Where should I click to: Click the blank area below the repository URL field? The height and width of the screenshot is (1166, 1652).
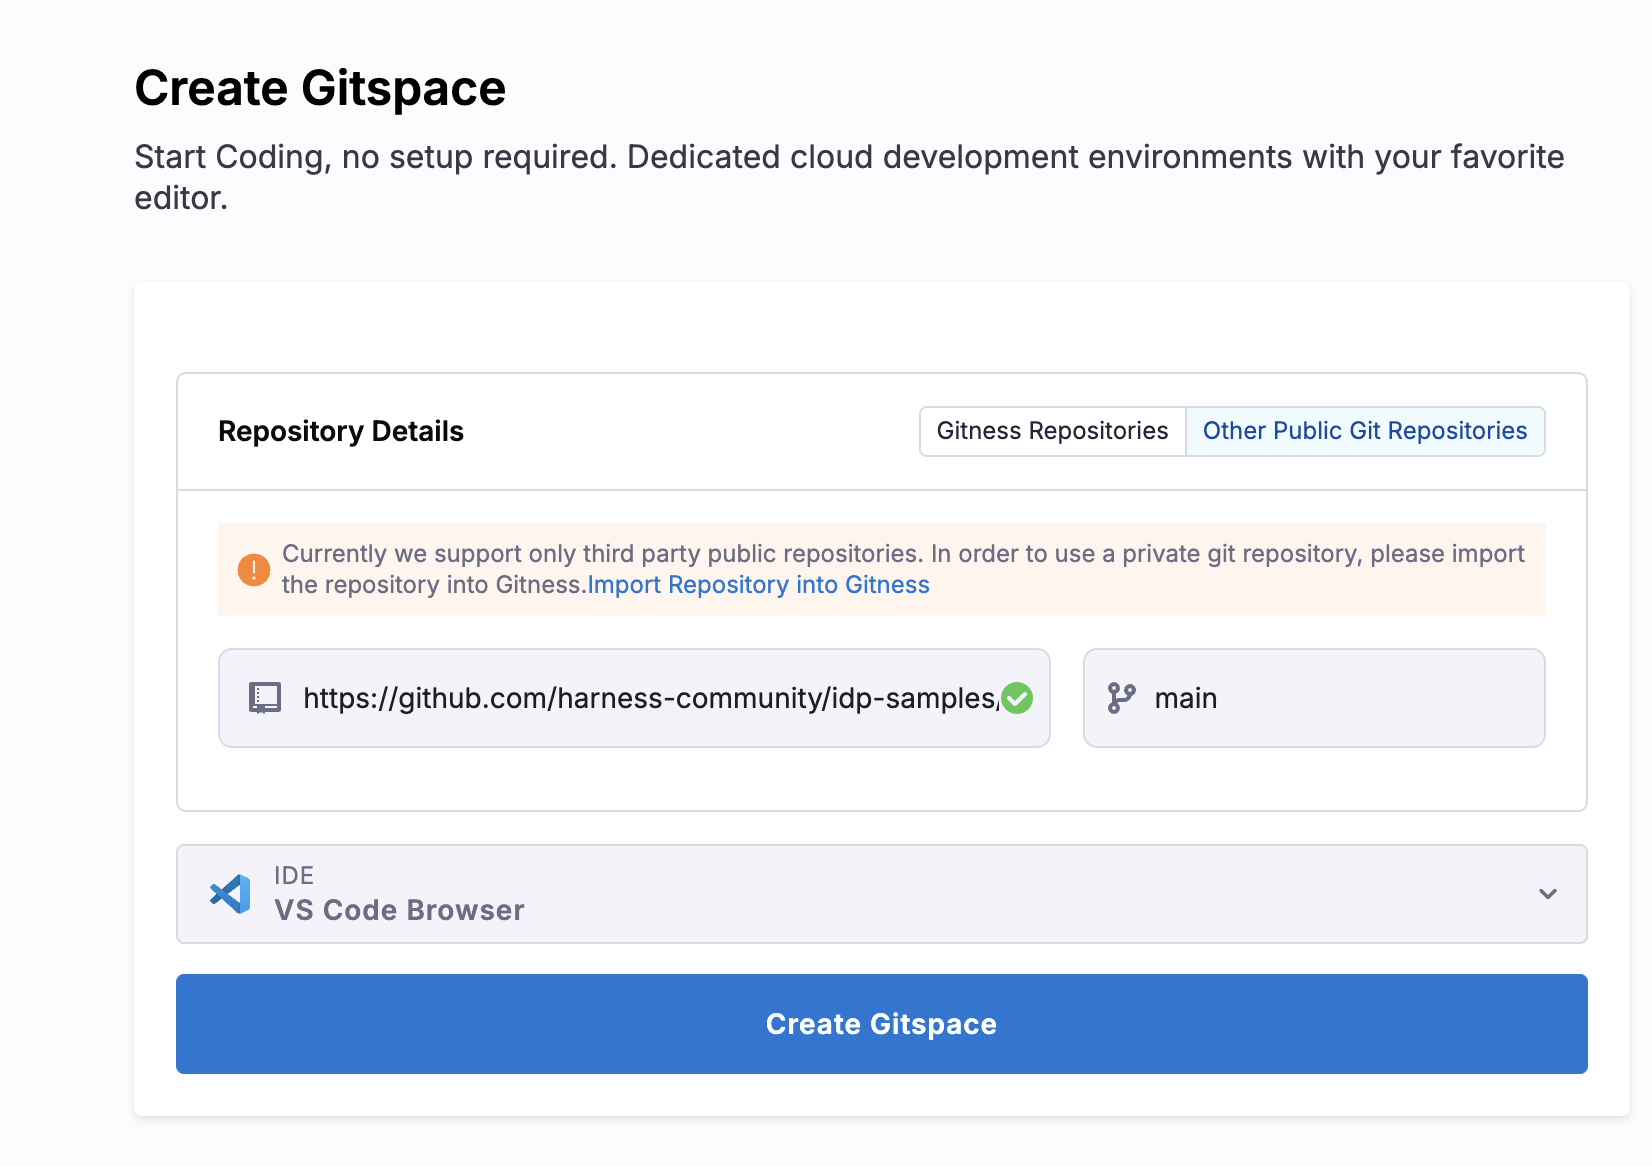634,779
